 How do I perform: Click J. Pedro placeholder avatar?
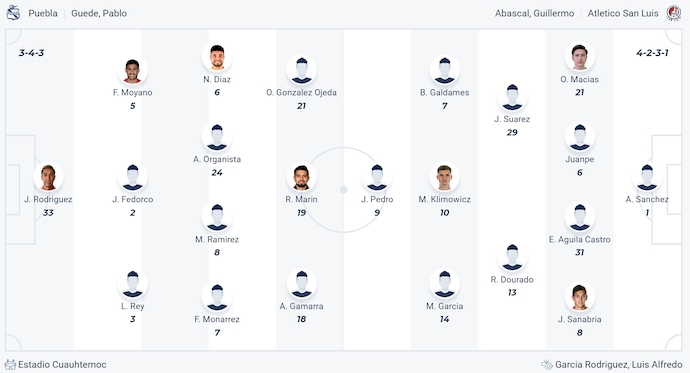[x=377, y=177]
